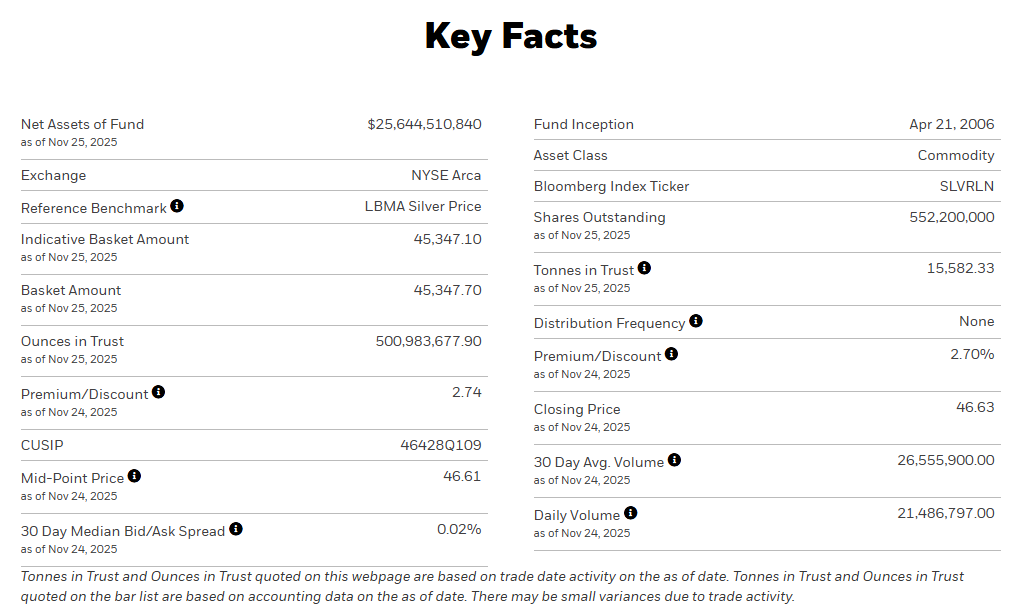Click the Daily Volume info icon
The width and height of the screenshot is (1028, 605).
pyautogui.click(x=630, y=513)
